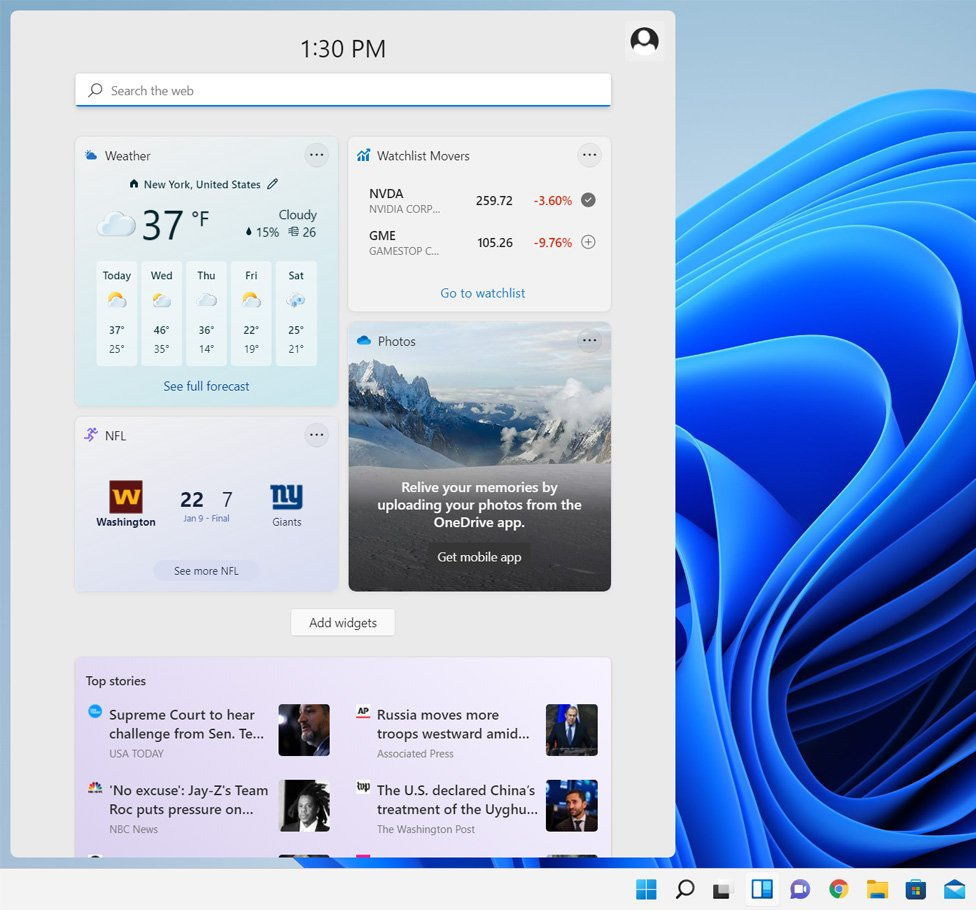This screenshot has width=976, height=910.
Task: Open the Photos widget's more options menu
Action: pyautogui.click(x=590, y=340)
